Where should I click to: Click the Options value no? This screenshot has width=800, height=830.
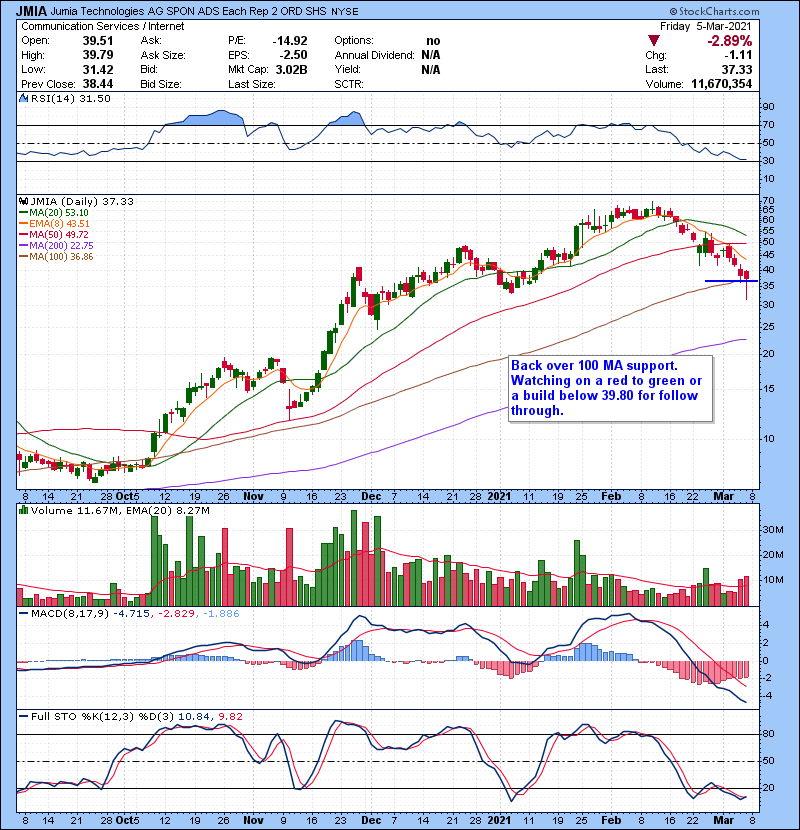click(x=433, y=41)
